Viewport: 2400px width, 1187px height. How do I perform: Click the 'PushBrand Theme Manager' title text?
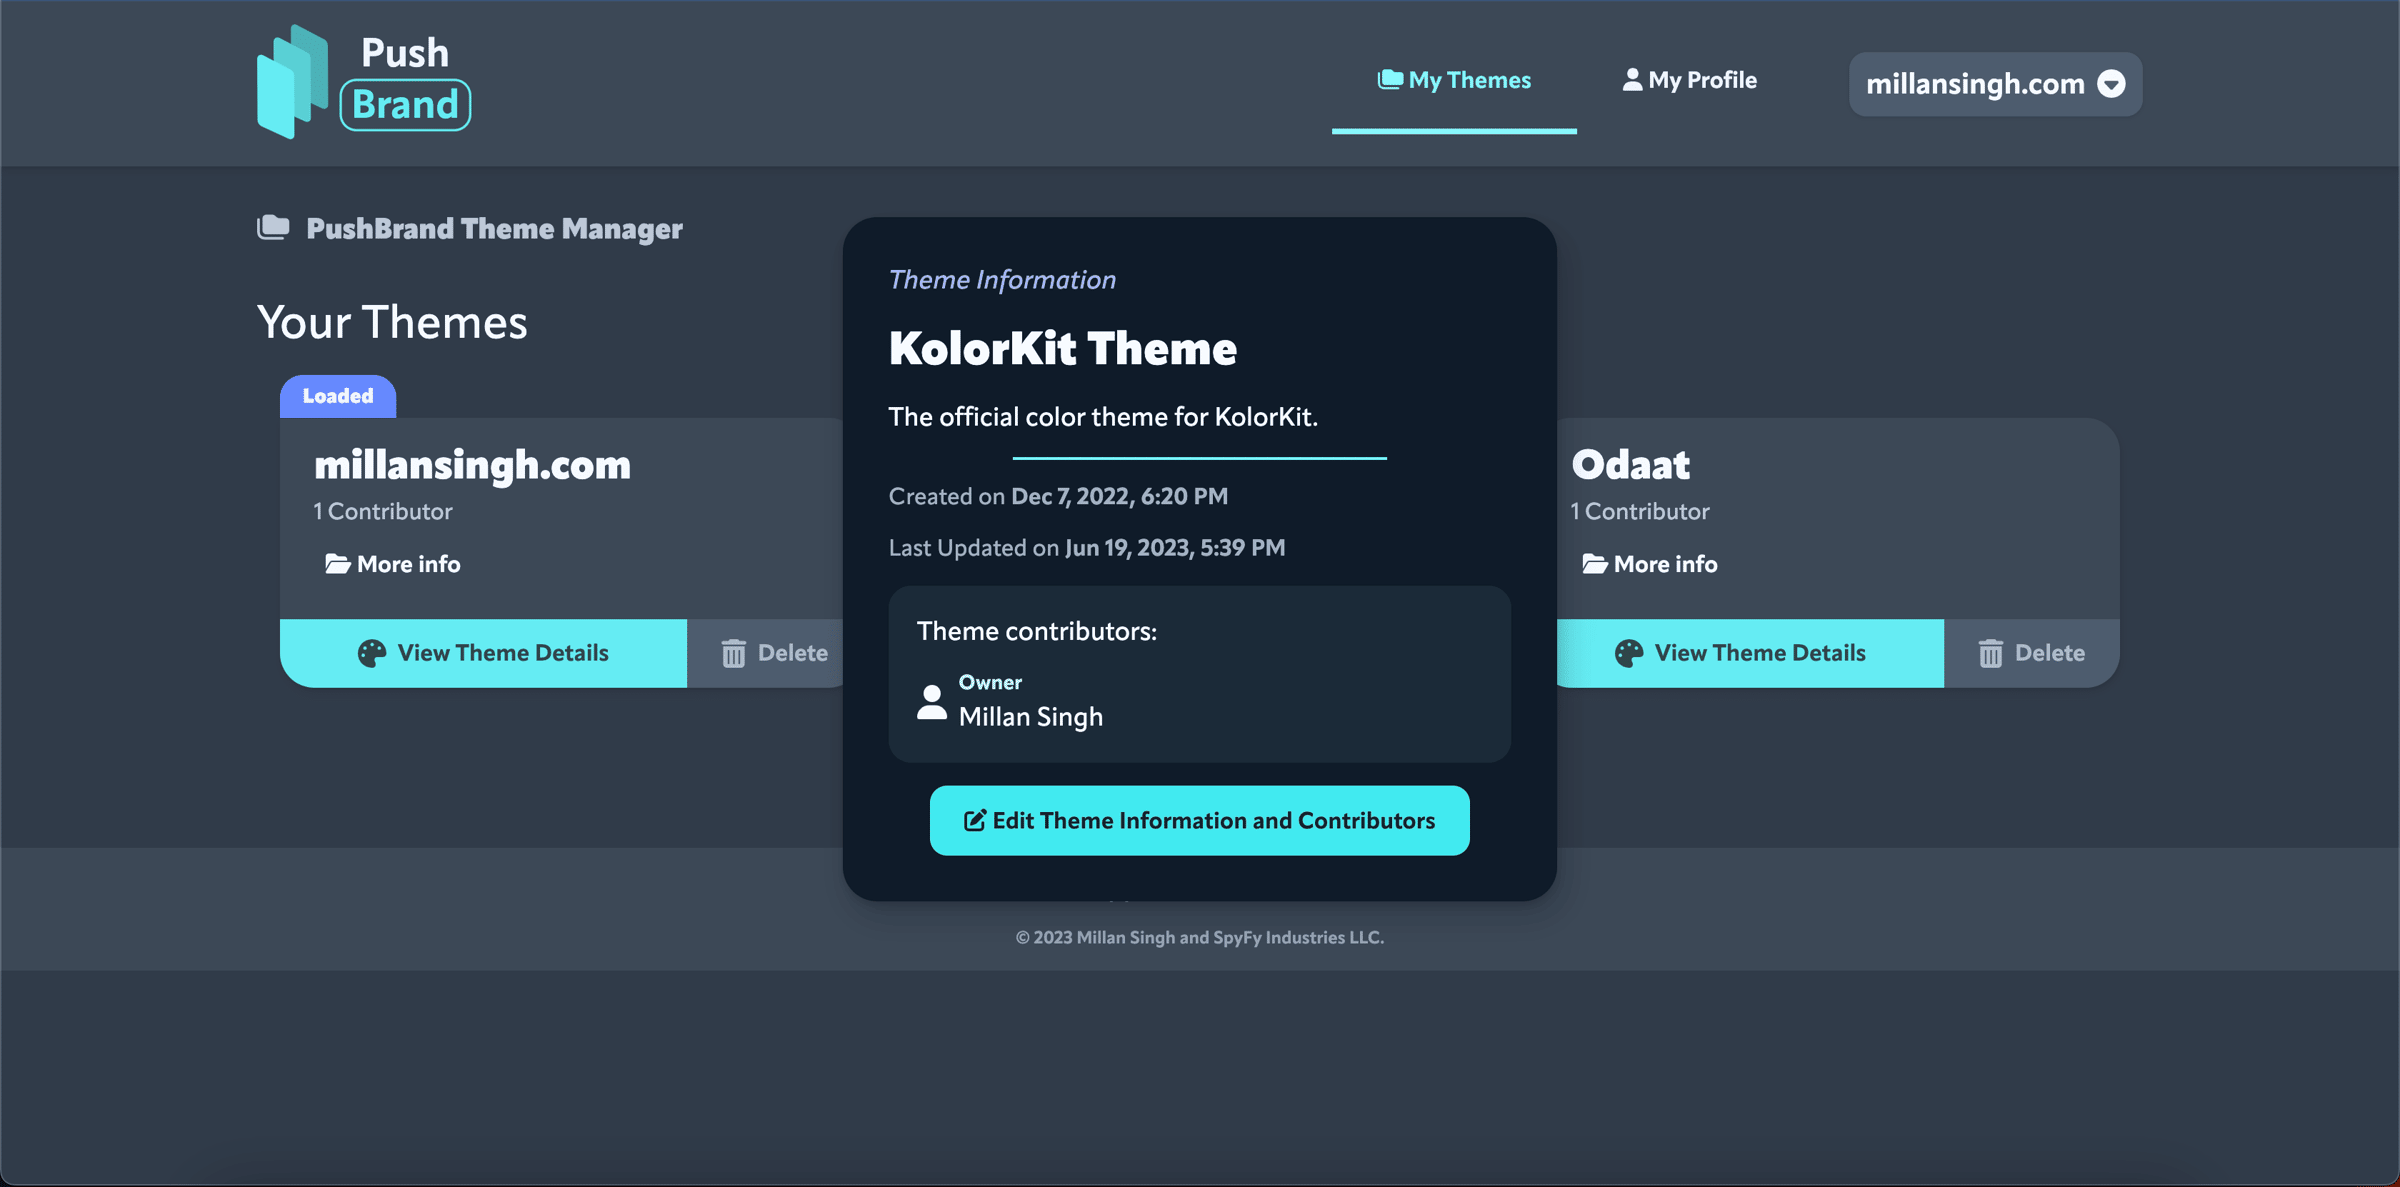494,229
